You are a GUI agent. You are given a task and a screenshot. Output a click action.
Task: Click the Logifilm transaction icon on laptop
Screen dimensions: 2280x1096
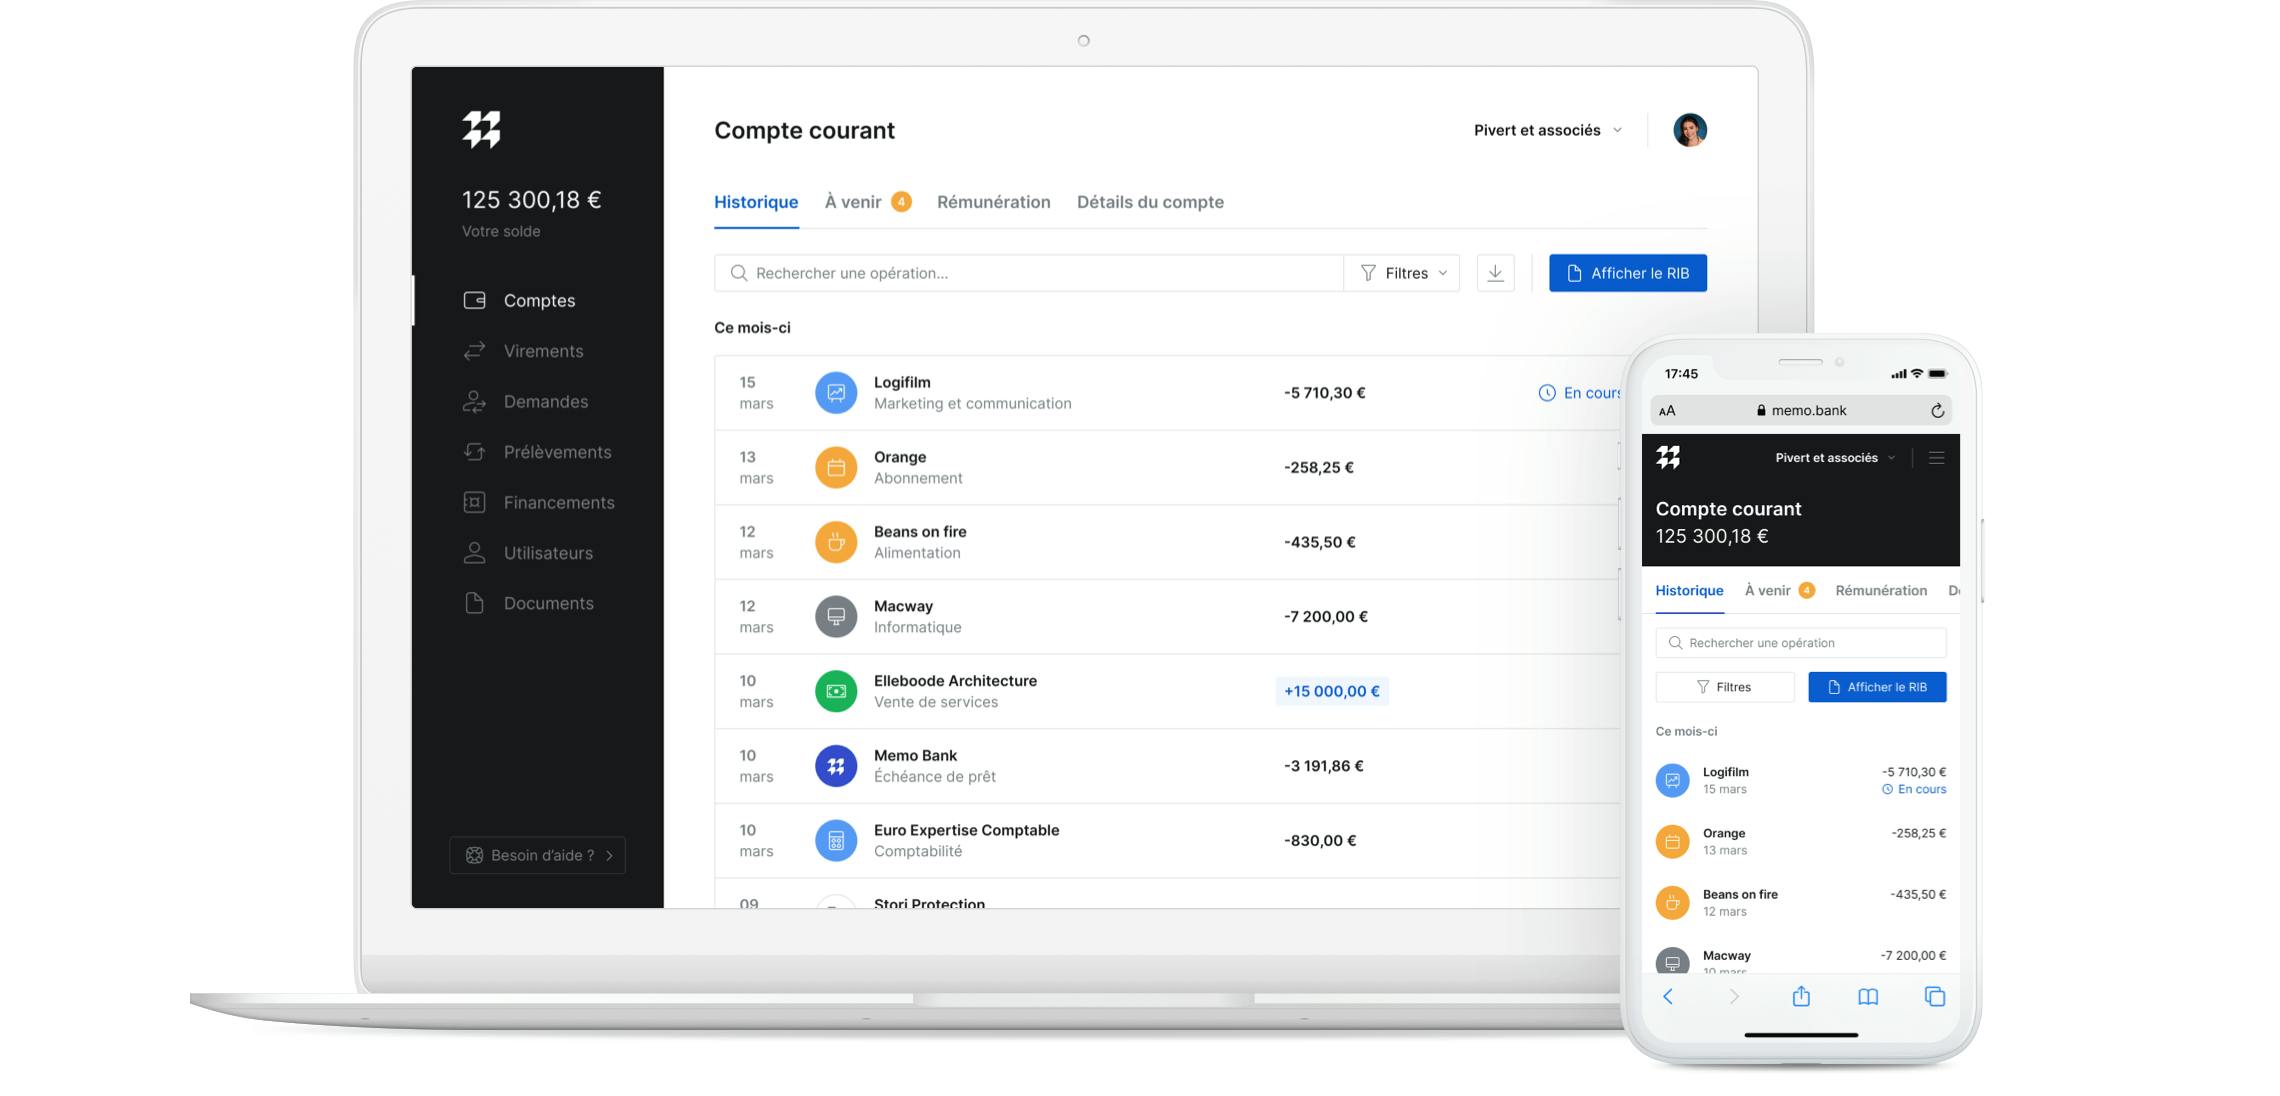click(836, 393)
